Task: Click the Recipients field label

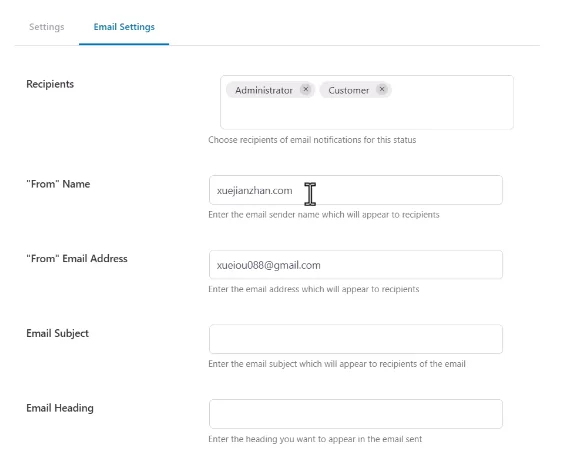Action: [x=50, y=84]
